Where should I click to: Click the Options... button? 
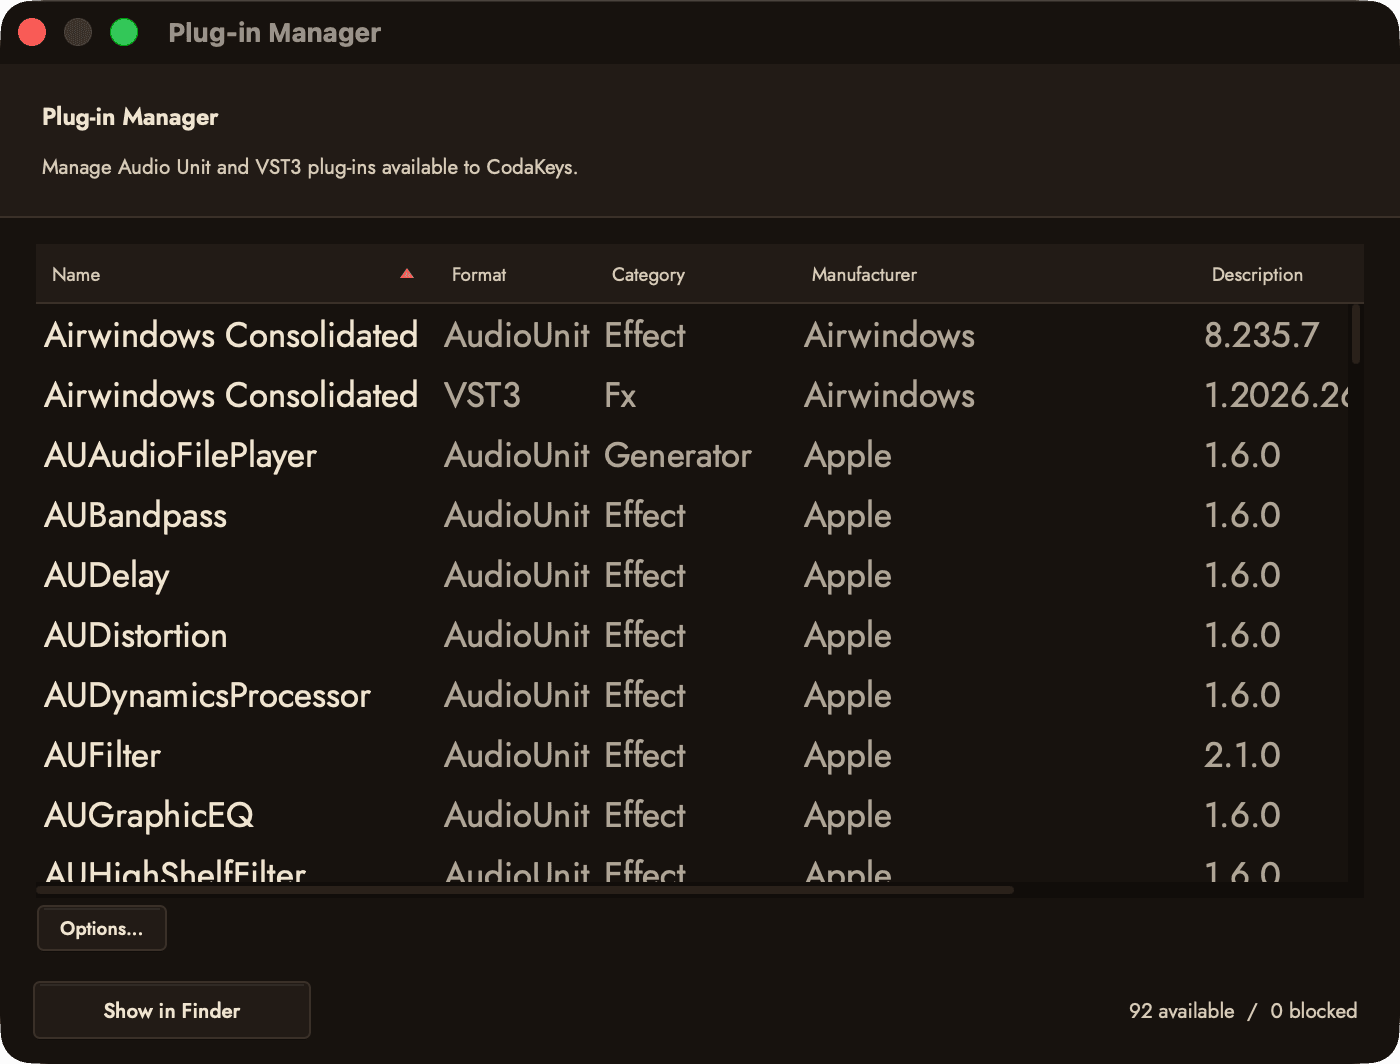pos(102,928)
